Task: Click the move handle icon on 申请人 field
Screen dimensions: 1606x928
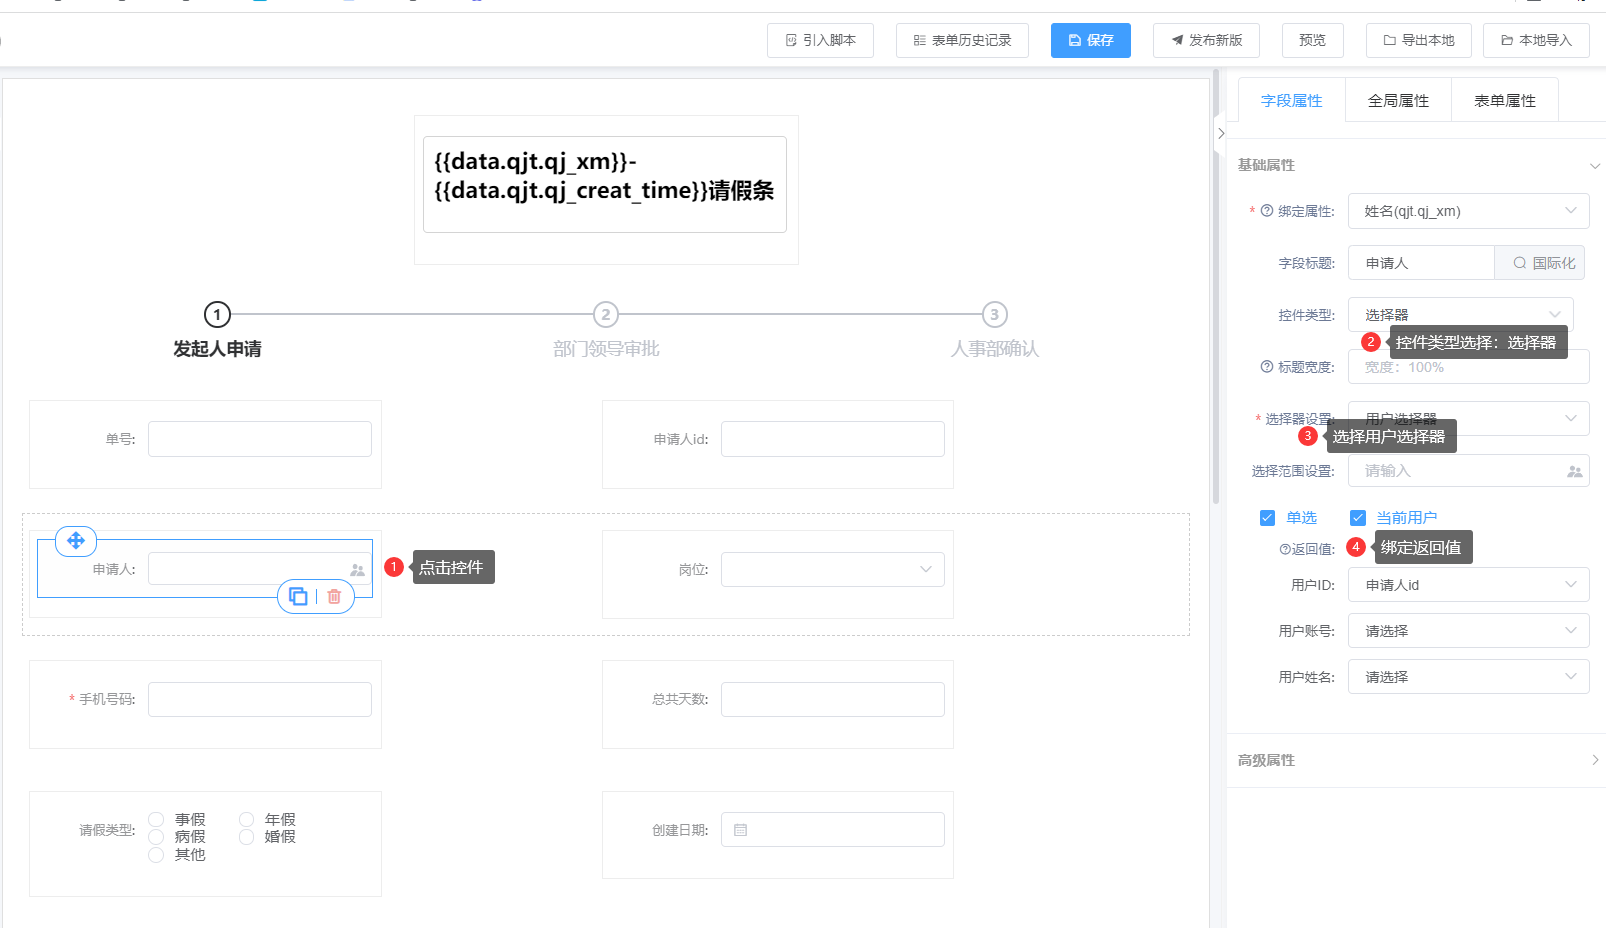Action: click(x=76, y=541)
